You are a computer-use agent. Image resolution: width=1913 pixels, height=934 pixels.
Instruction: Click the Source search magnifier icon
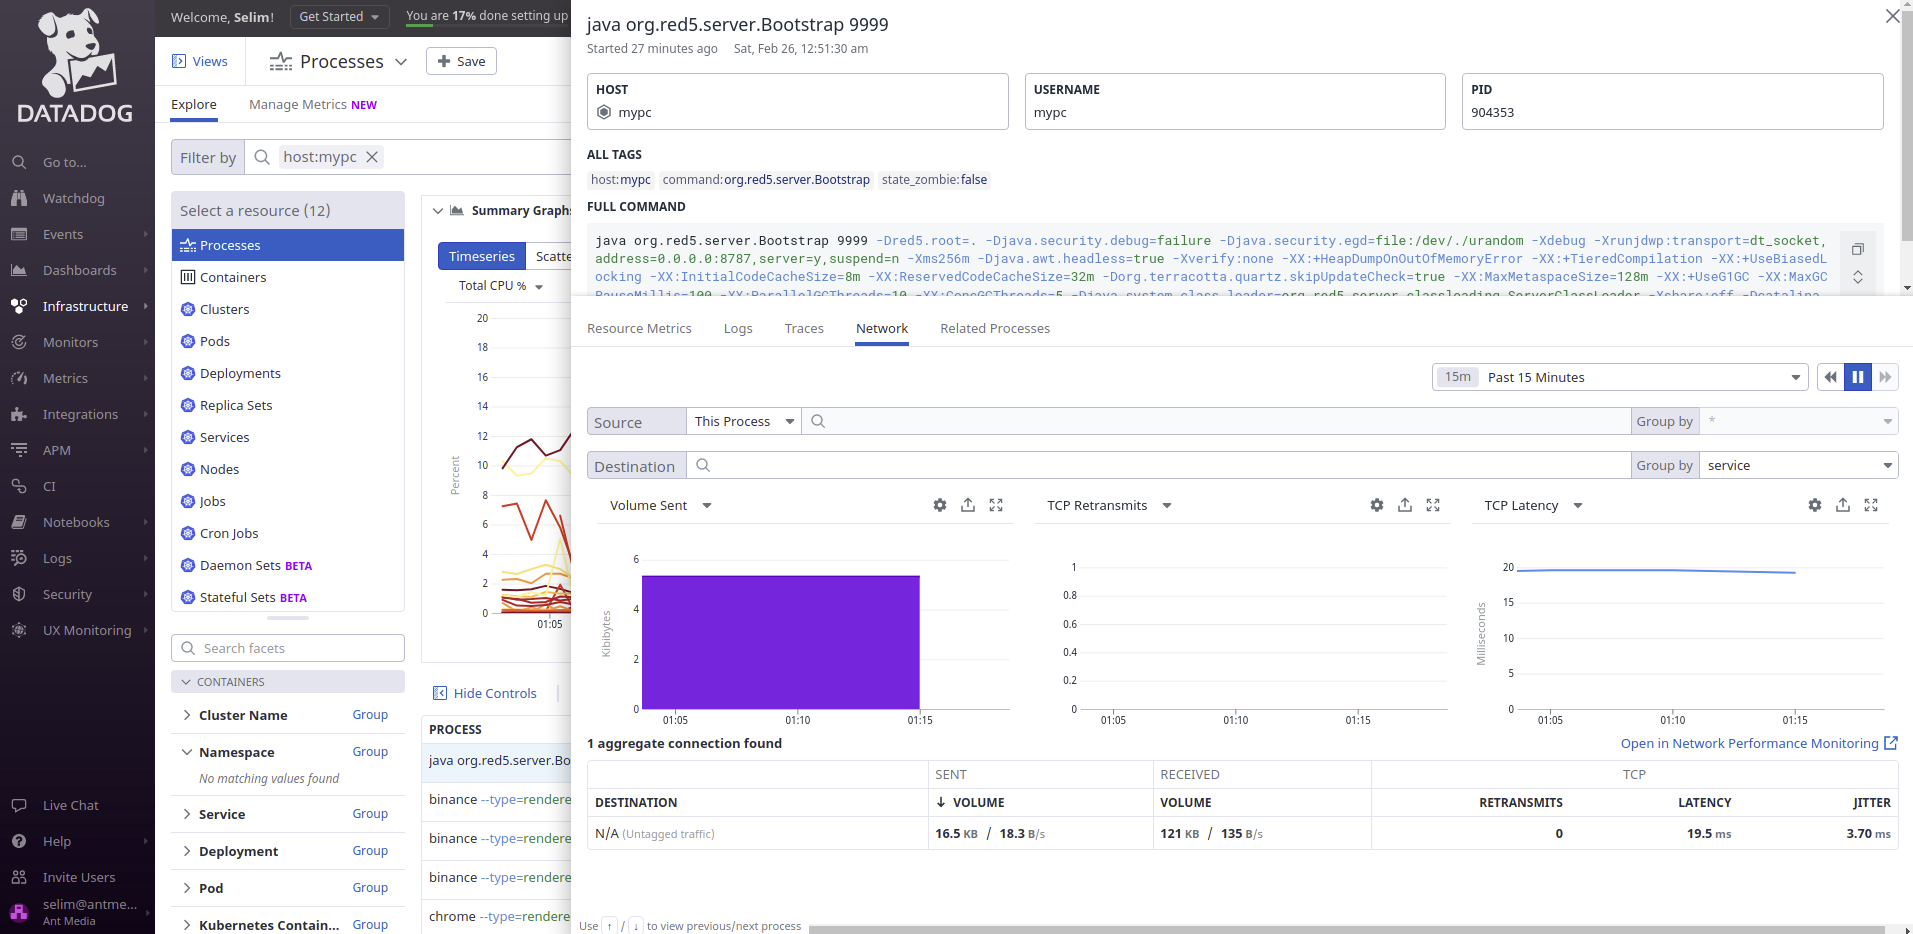tap(818, 421)
